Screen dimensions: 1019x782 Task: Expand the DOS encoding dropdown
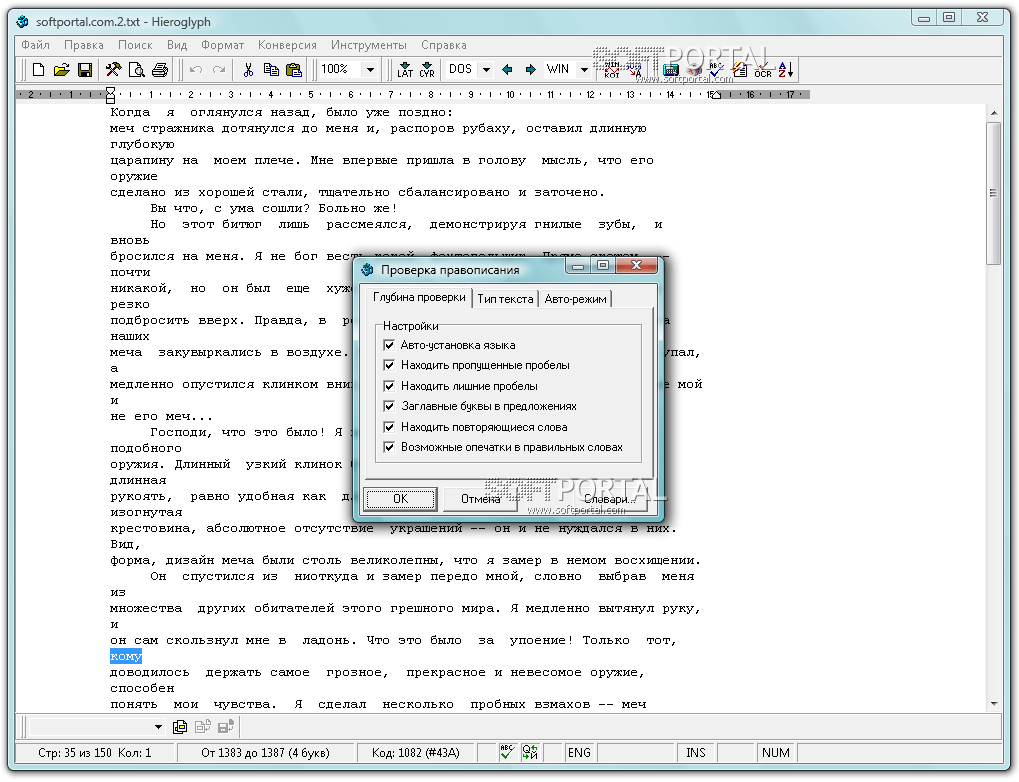486,70
